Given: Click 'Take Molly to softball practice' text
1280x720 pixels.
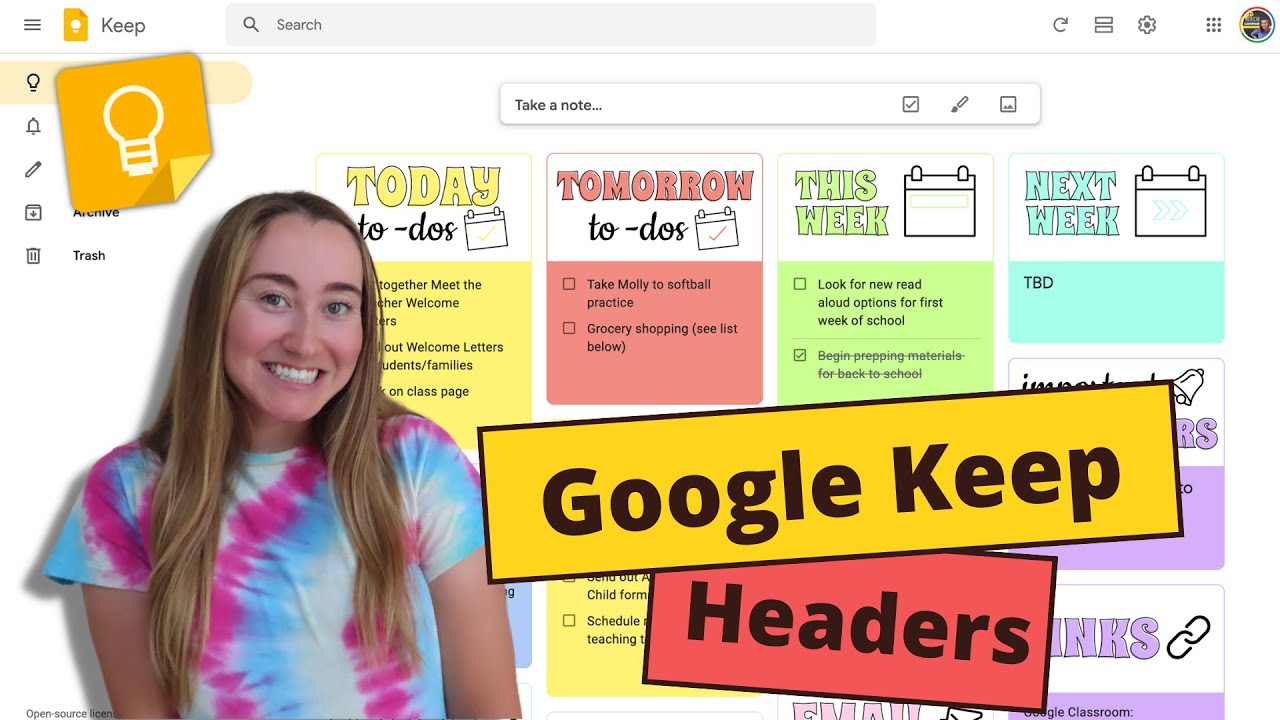Looking at the screenshot, I should click(649, 293).
